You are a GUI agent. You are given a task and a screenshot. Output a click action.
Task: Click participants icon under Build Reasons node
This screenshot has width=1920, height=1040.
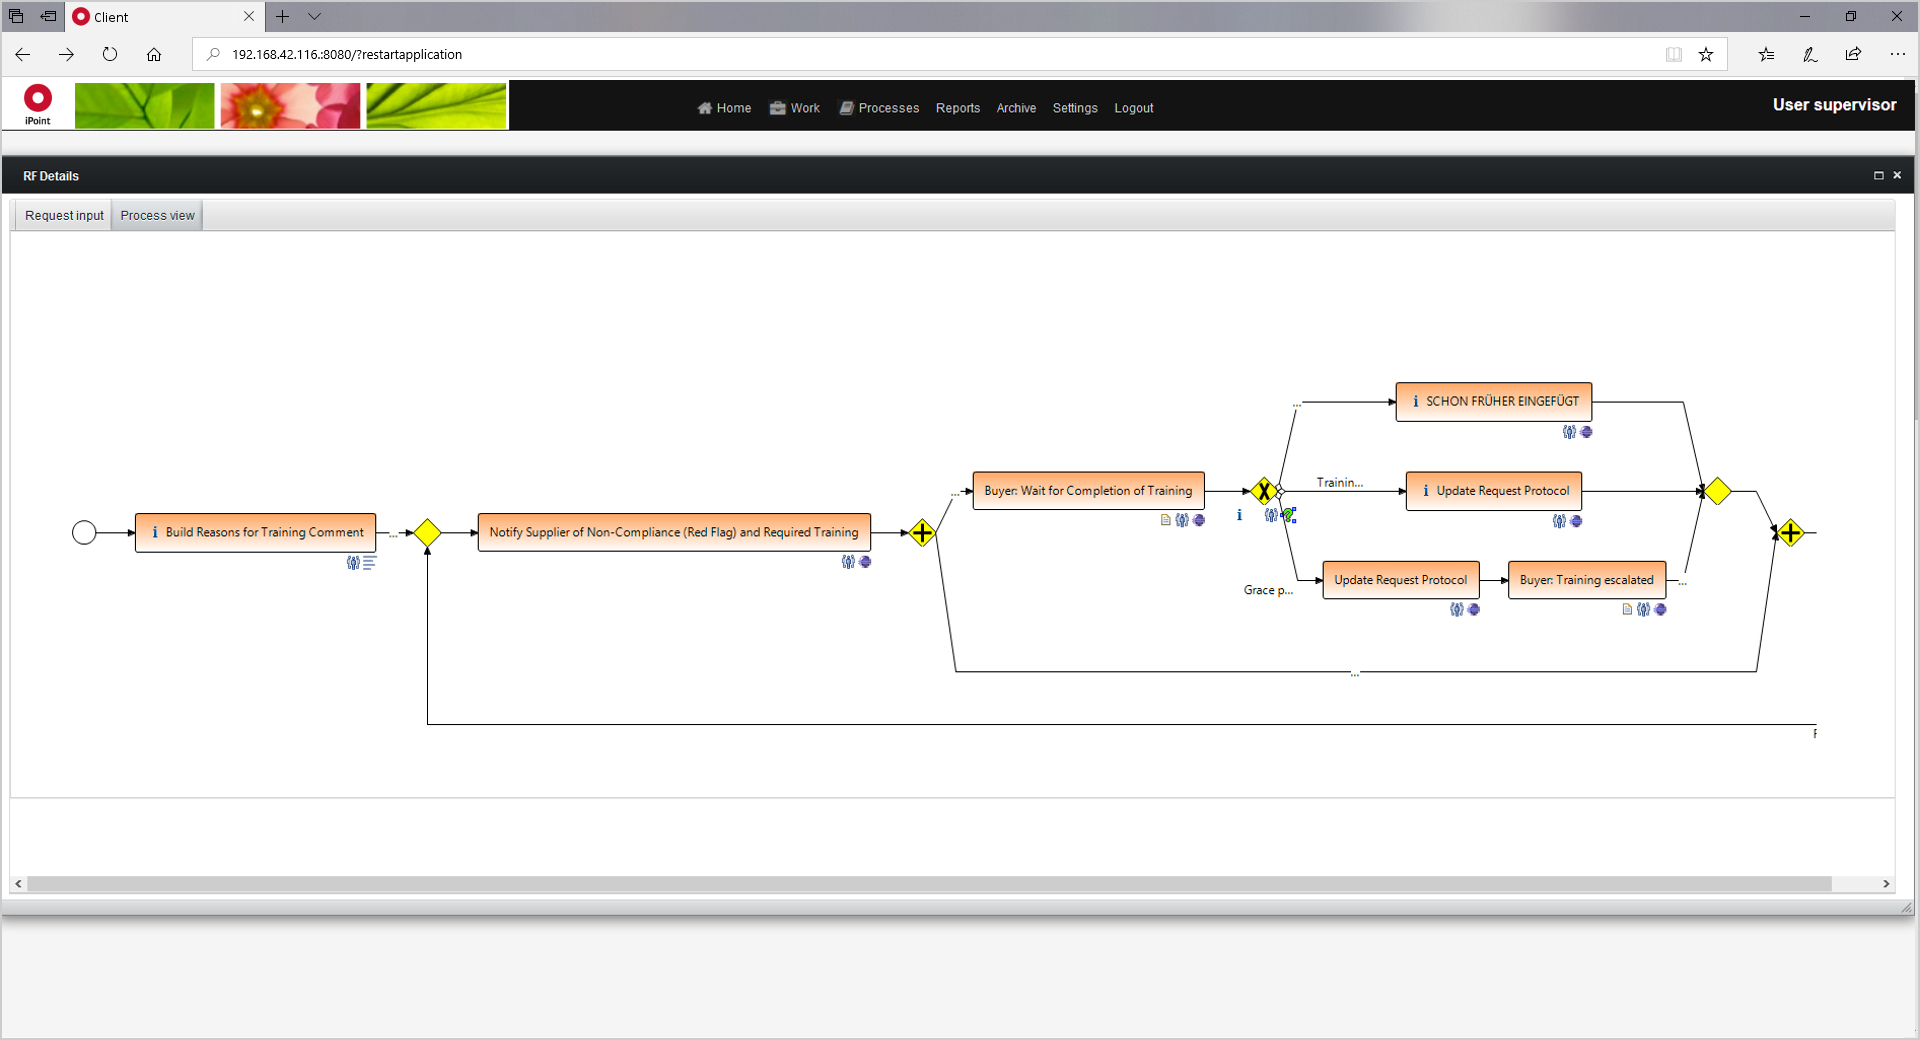pos(353,563)
